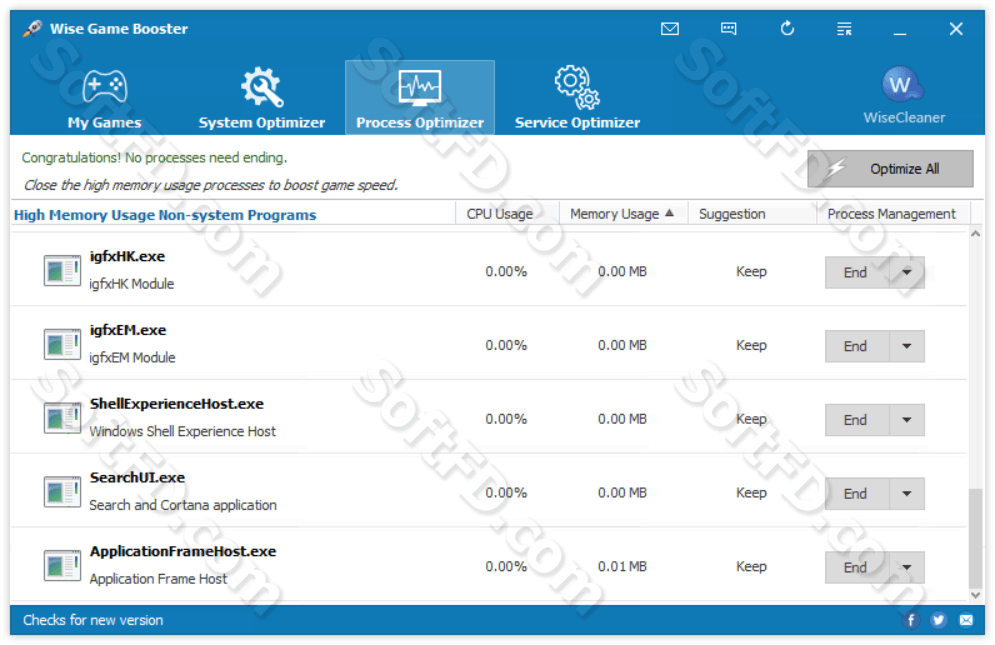The height and width of the screenshot is (645, 995).
Task: Click the igfxEM.exe process icon
Action: pos(62,344)
